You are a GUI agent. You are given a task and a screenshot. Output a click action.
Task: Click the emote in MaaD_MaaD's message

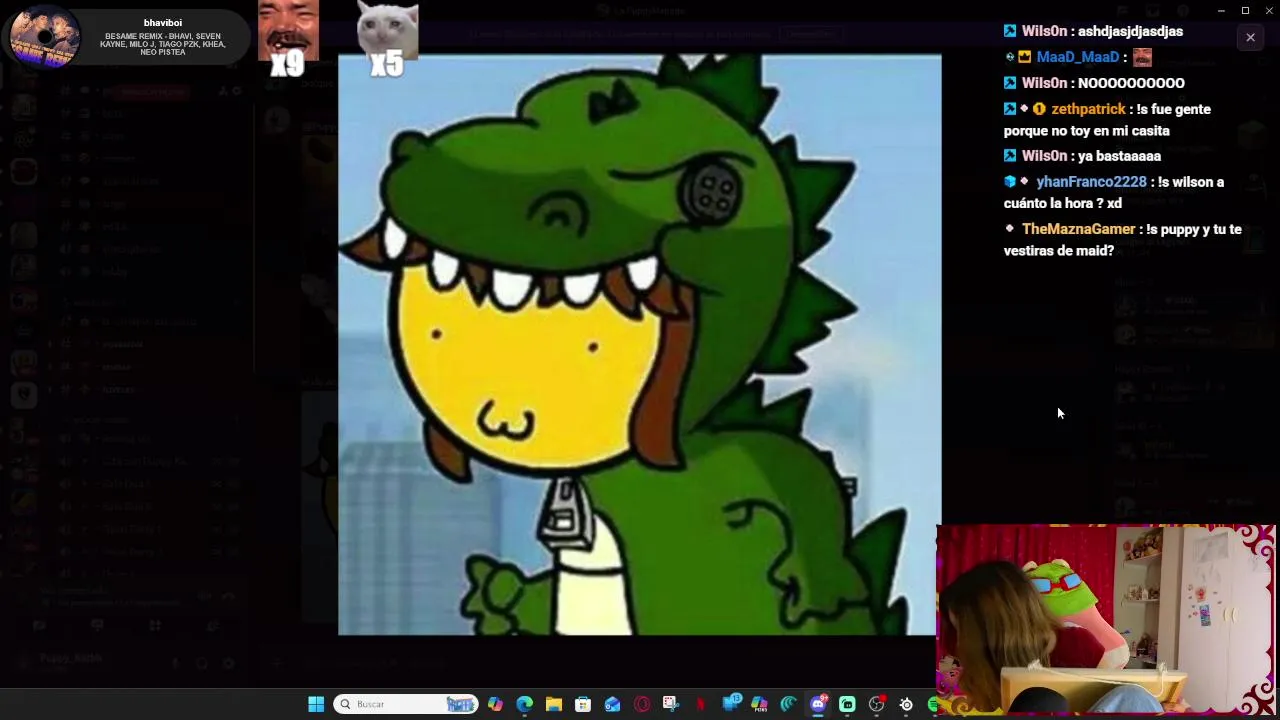pyautogui.click(x=1142, y=57)
